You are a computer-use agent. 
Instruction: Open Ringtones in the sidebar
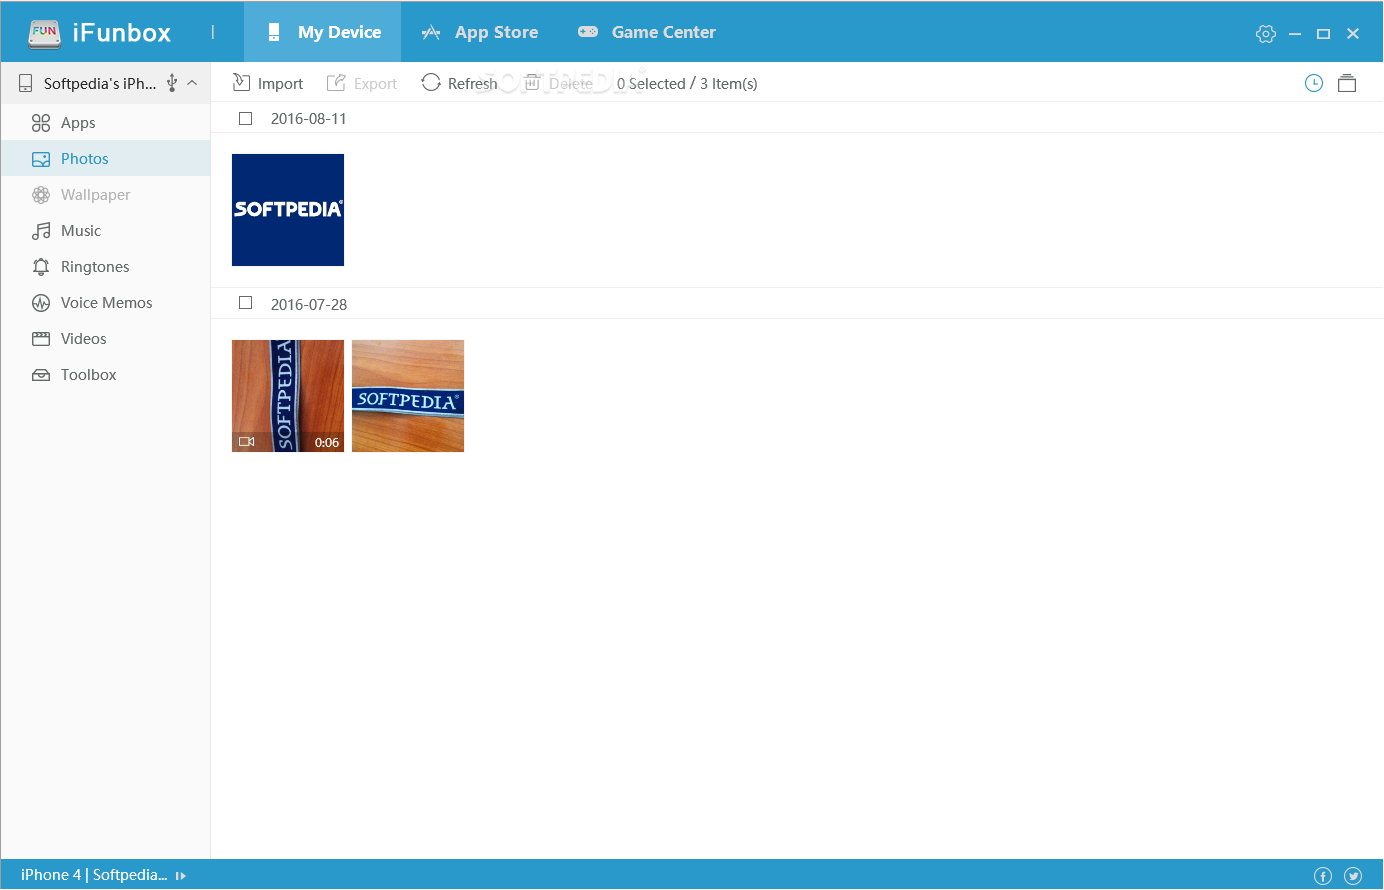point(105,267)
